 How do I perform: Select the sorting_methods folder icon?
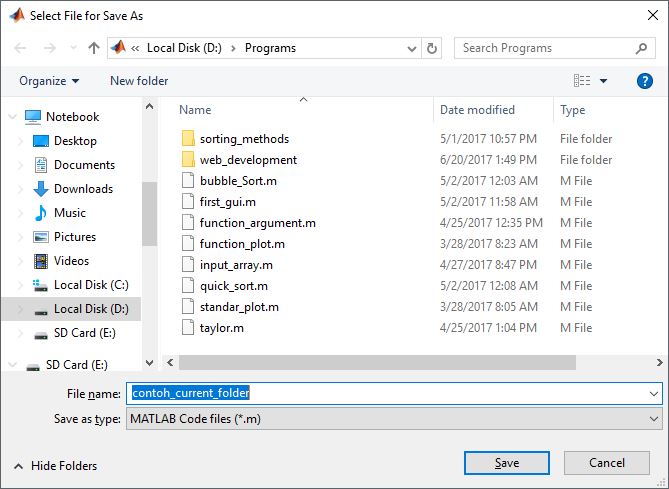click(x=188, y=139)
